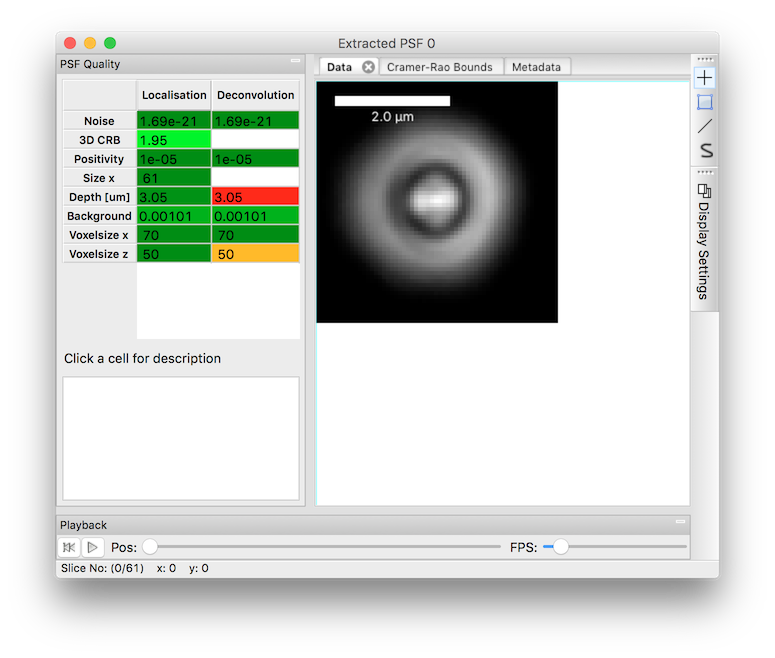
Task: Click the Deconvolution column header
Action: 256,95
